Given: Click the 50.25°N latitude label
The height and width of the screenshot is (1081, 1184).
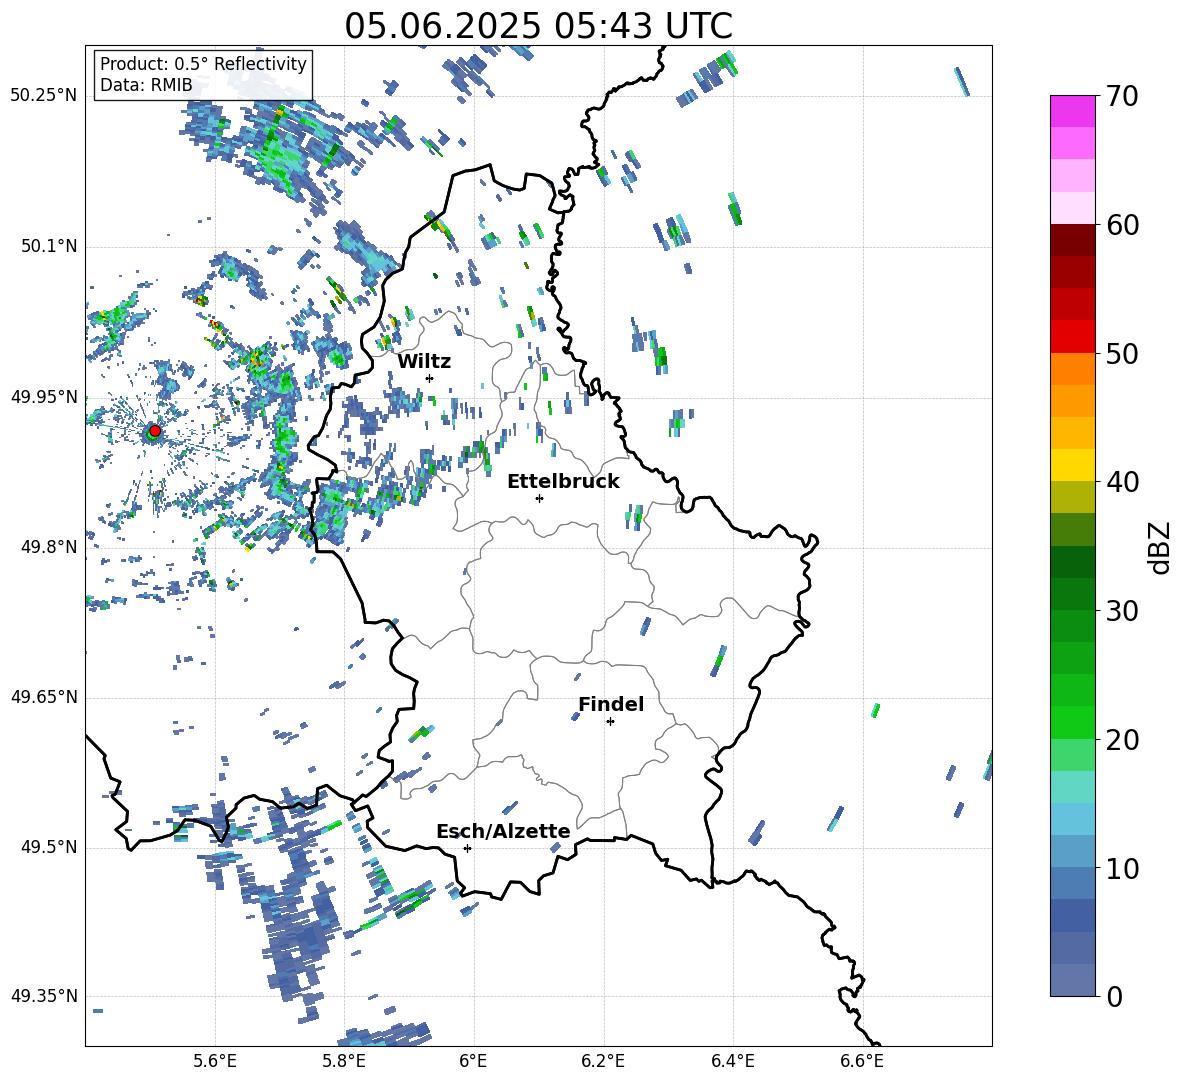Looking at the screenshot, I should (x=44, y=95).
